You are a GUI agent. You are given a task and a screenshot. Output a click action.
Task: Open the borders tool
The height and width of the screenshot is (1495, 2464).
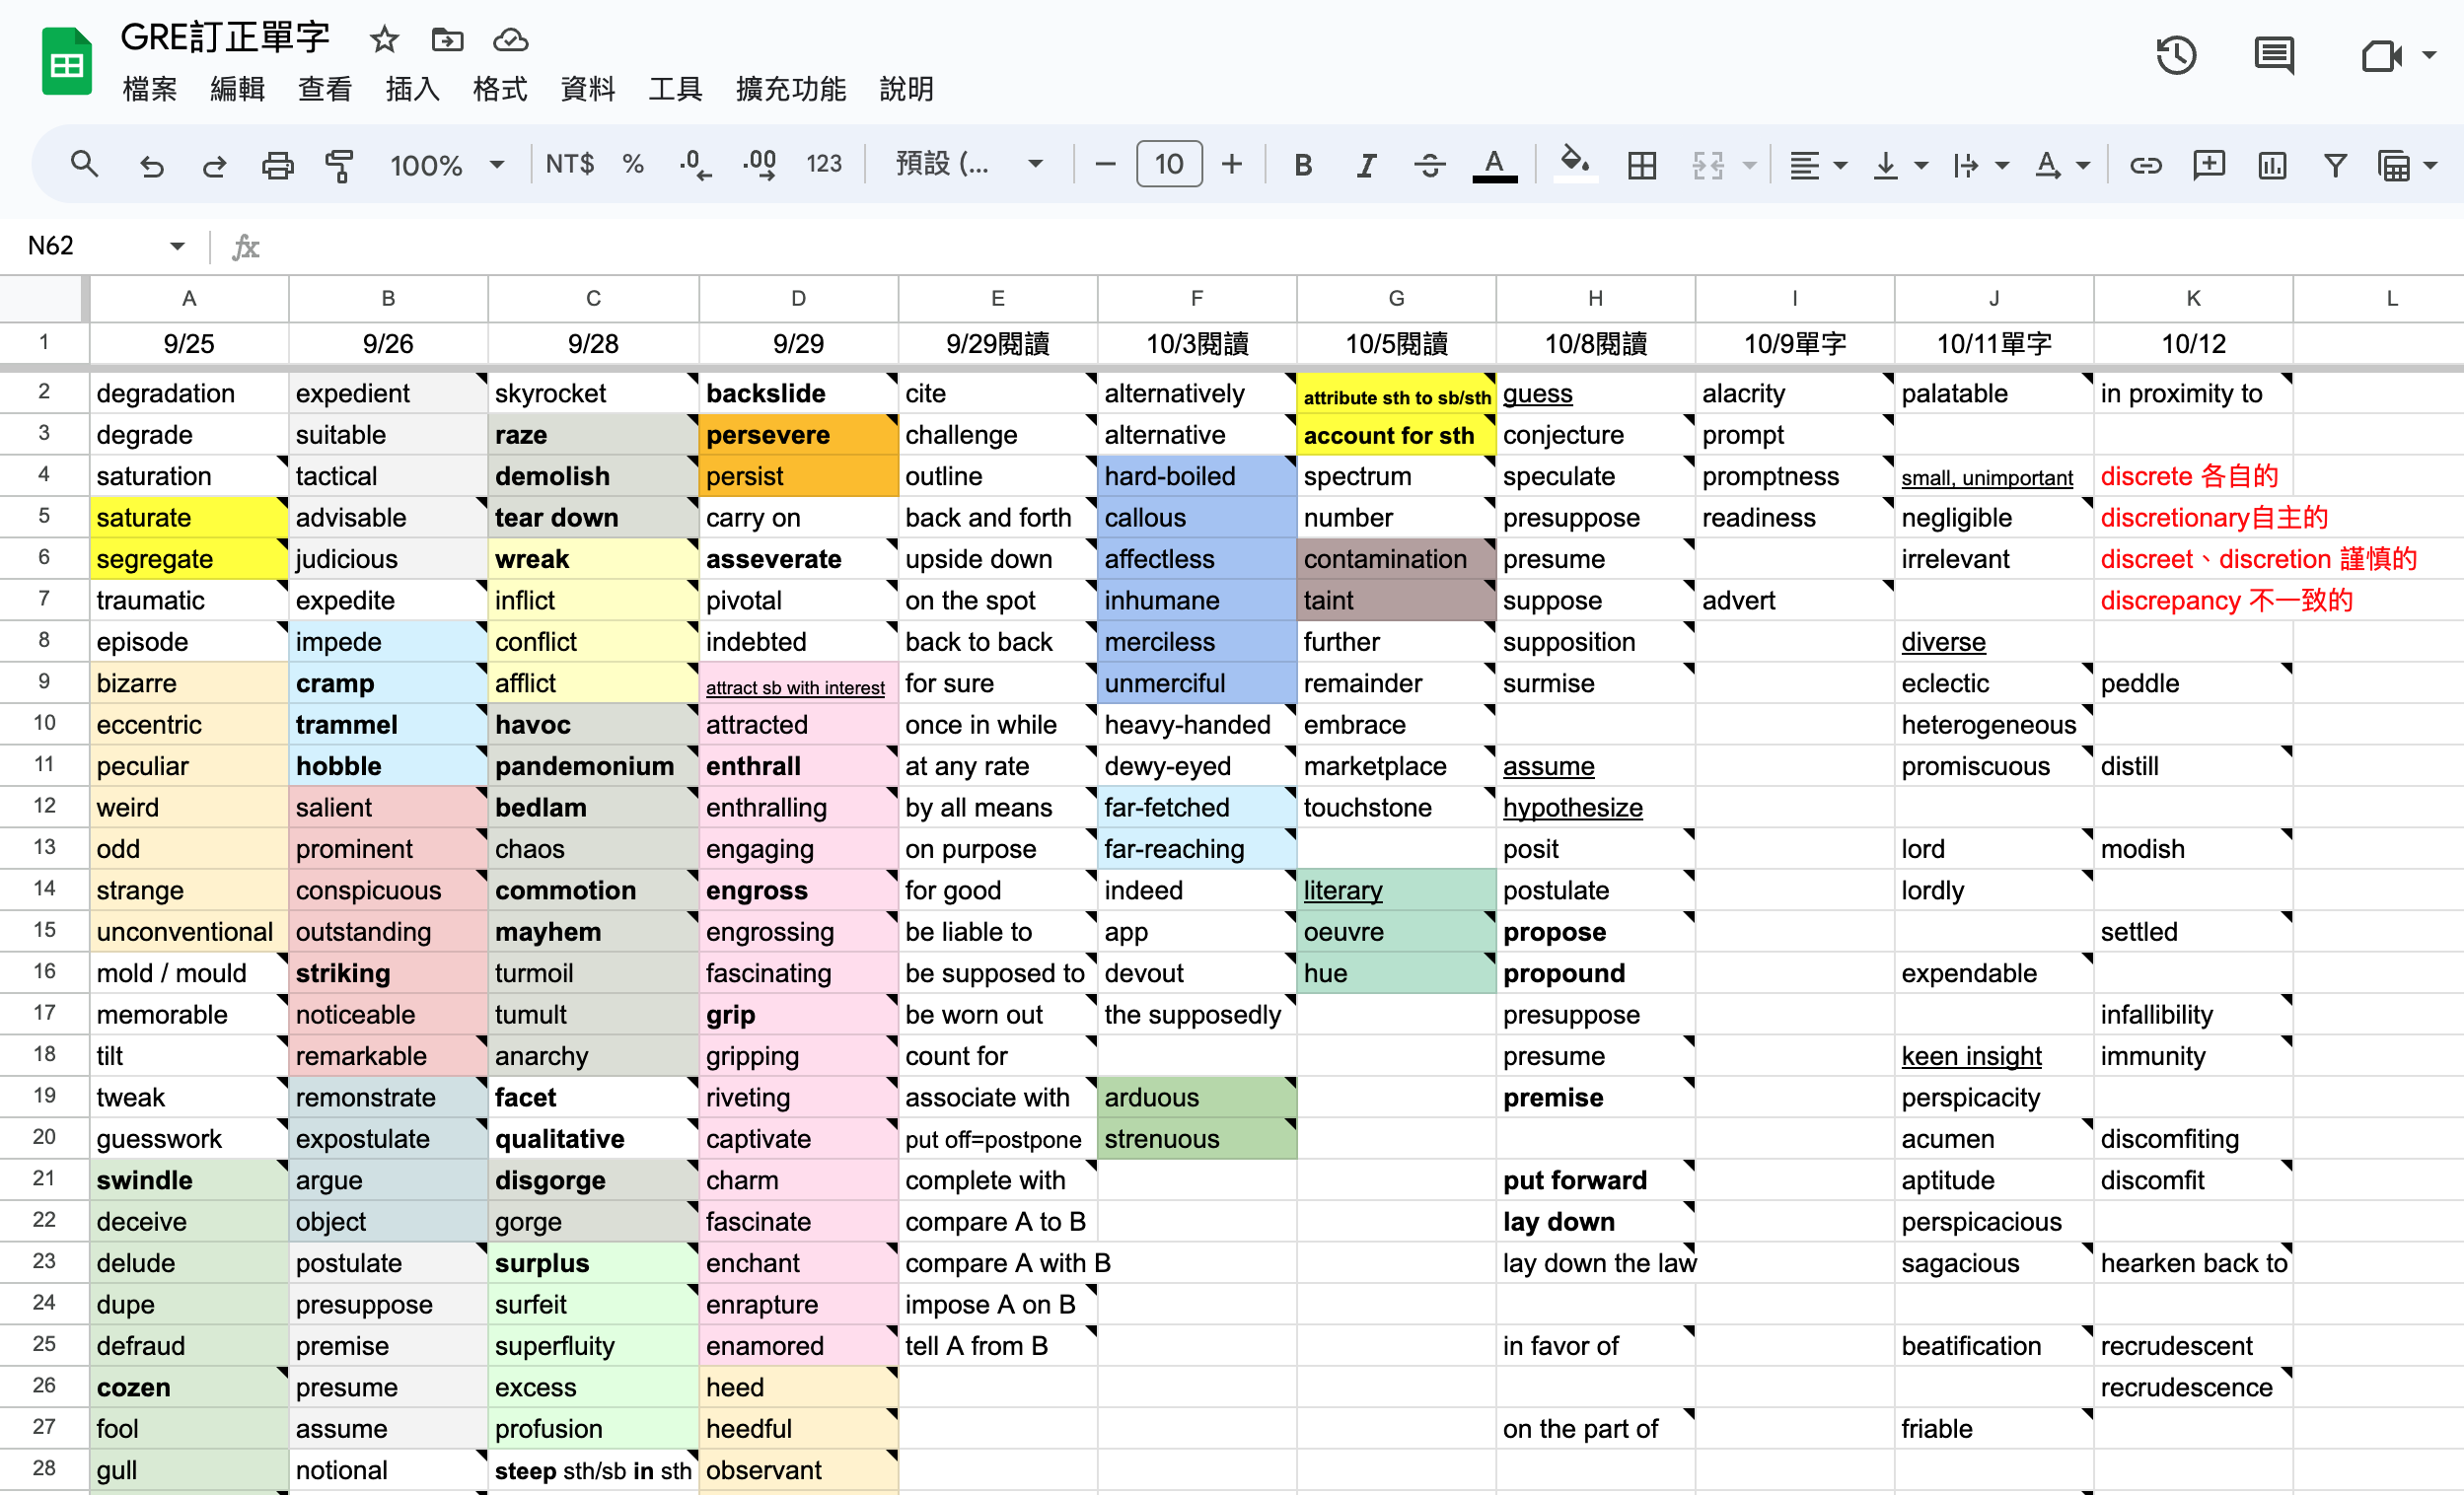pyautogui.click(x=1641, y=165)
